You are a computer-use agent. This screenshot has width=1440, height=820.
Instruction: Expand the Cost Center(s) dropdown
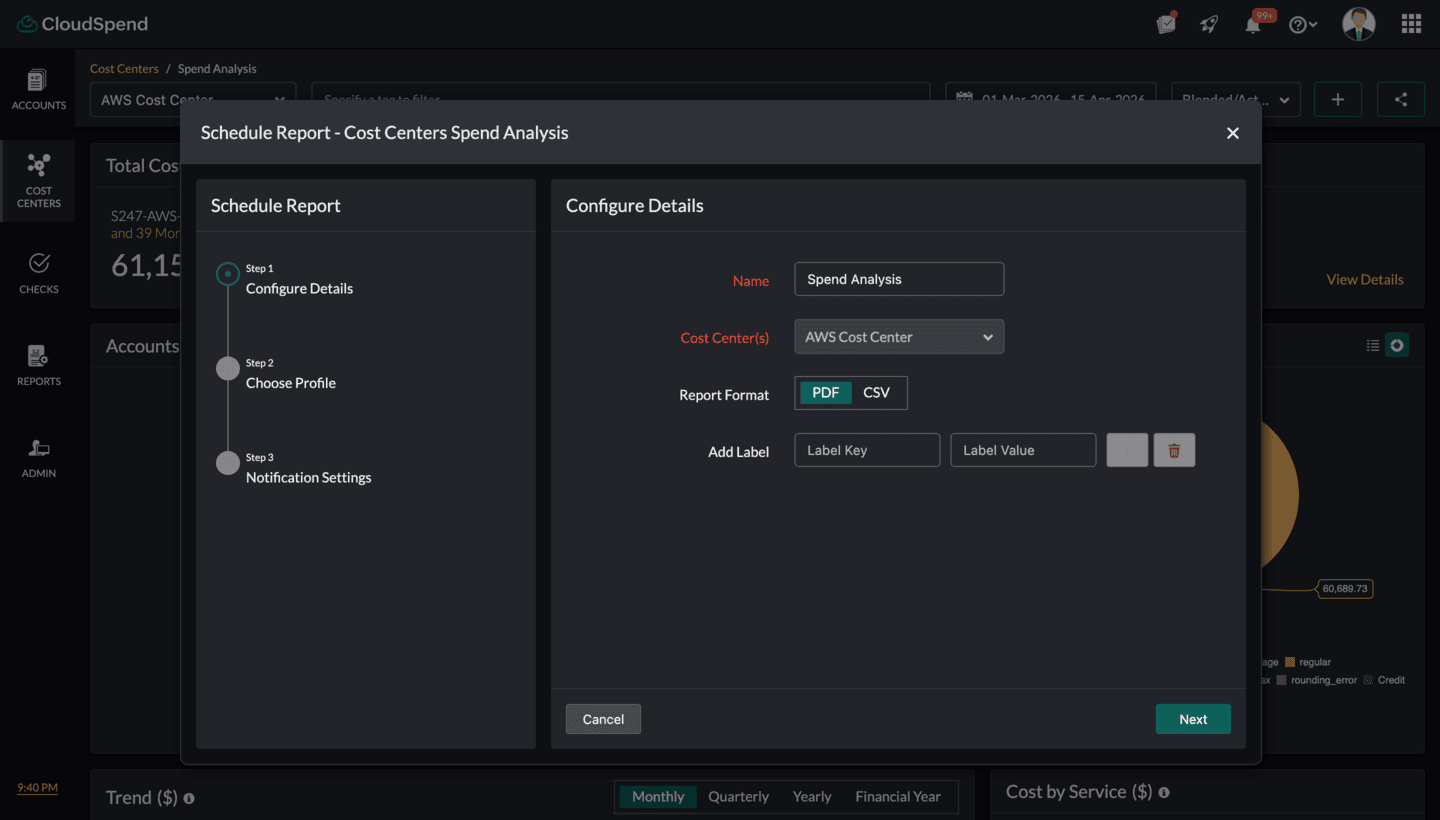click(898, 337)
